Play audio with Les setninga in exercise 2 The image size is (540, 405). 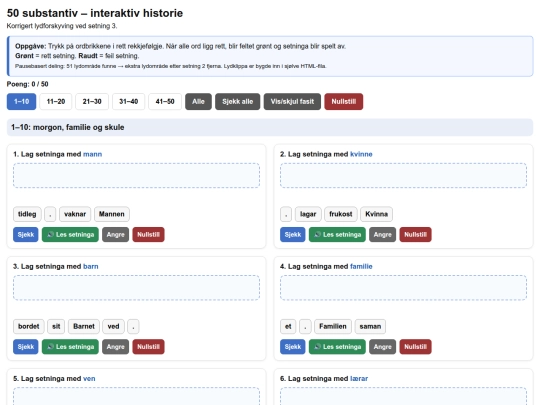pyautogui.click(x=337, y=235)
